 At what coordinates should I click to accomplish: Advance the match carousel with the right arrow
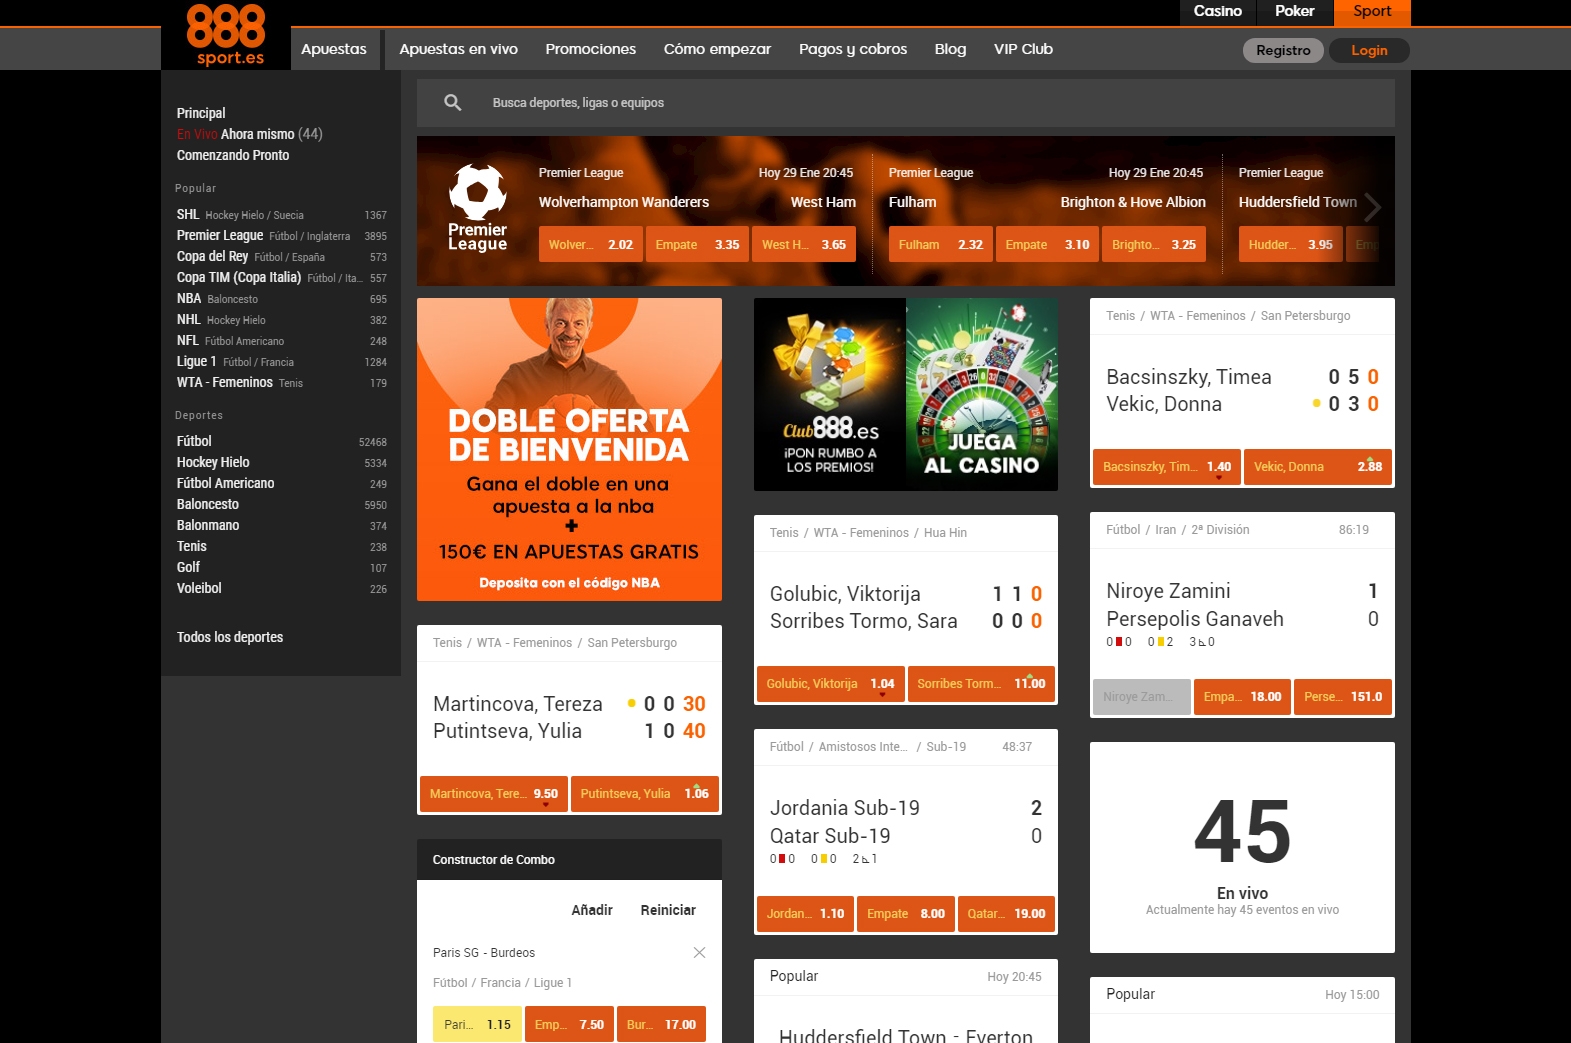coord(1373,207)
